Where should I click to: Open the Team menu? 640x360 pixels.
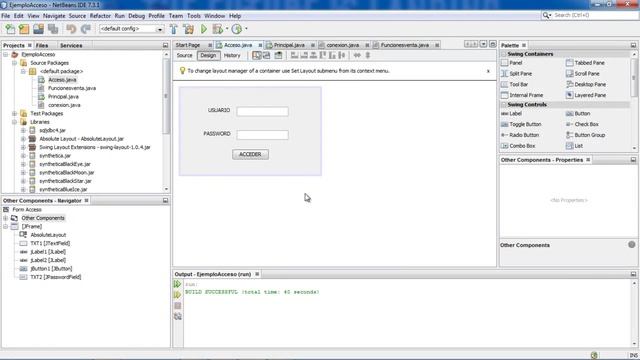[176, 16]
